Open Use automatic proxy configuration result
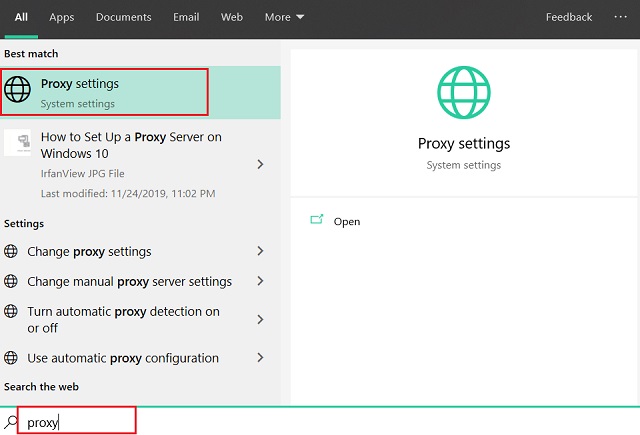Screen dimensions: 640x435 140,358
